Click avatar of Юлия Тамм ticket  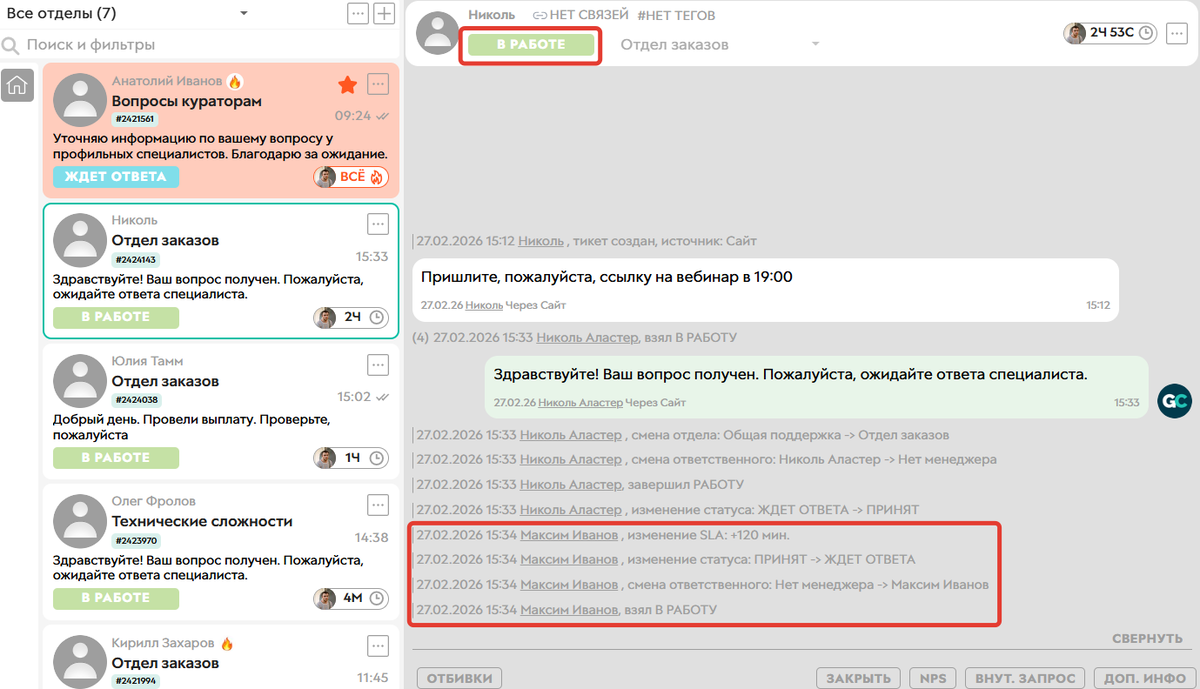click(x=79, y=381)
